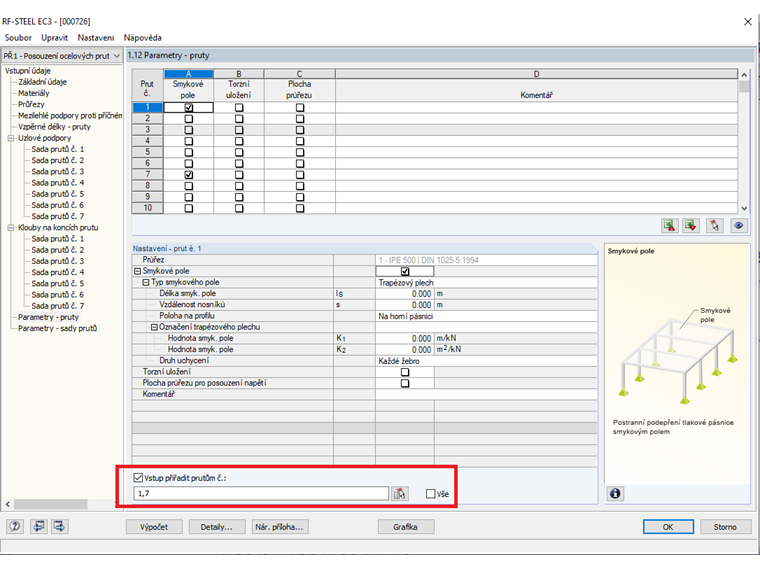Collapse Smykové pole settings group

pyautogui.click(x=137, y=271)
